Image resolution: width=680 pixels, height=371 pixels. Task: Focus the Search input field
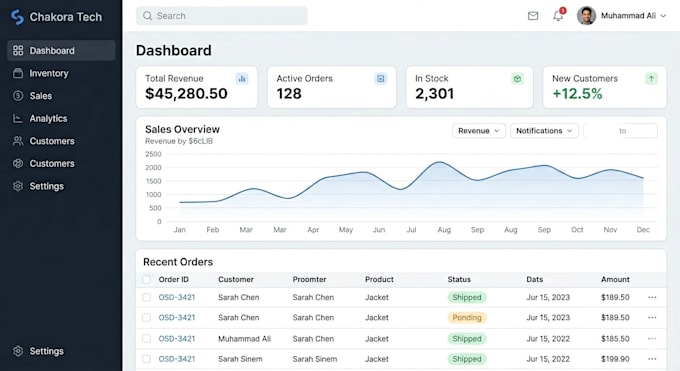pos(222,16)
